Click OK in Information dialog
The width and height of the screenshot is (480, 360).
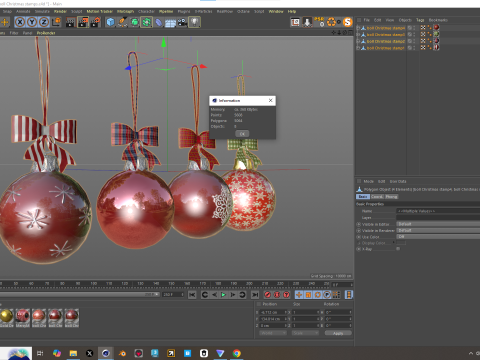click(x=242, y=134)
